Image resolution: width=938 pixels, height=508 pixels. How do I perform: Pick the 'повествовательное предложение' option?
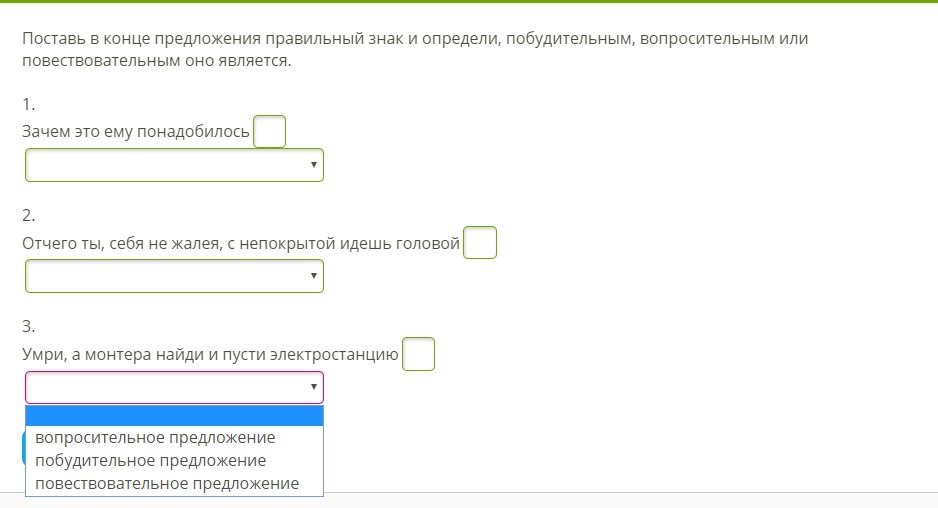[167, 484]
